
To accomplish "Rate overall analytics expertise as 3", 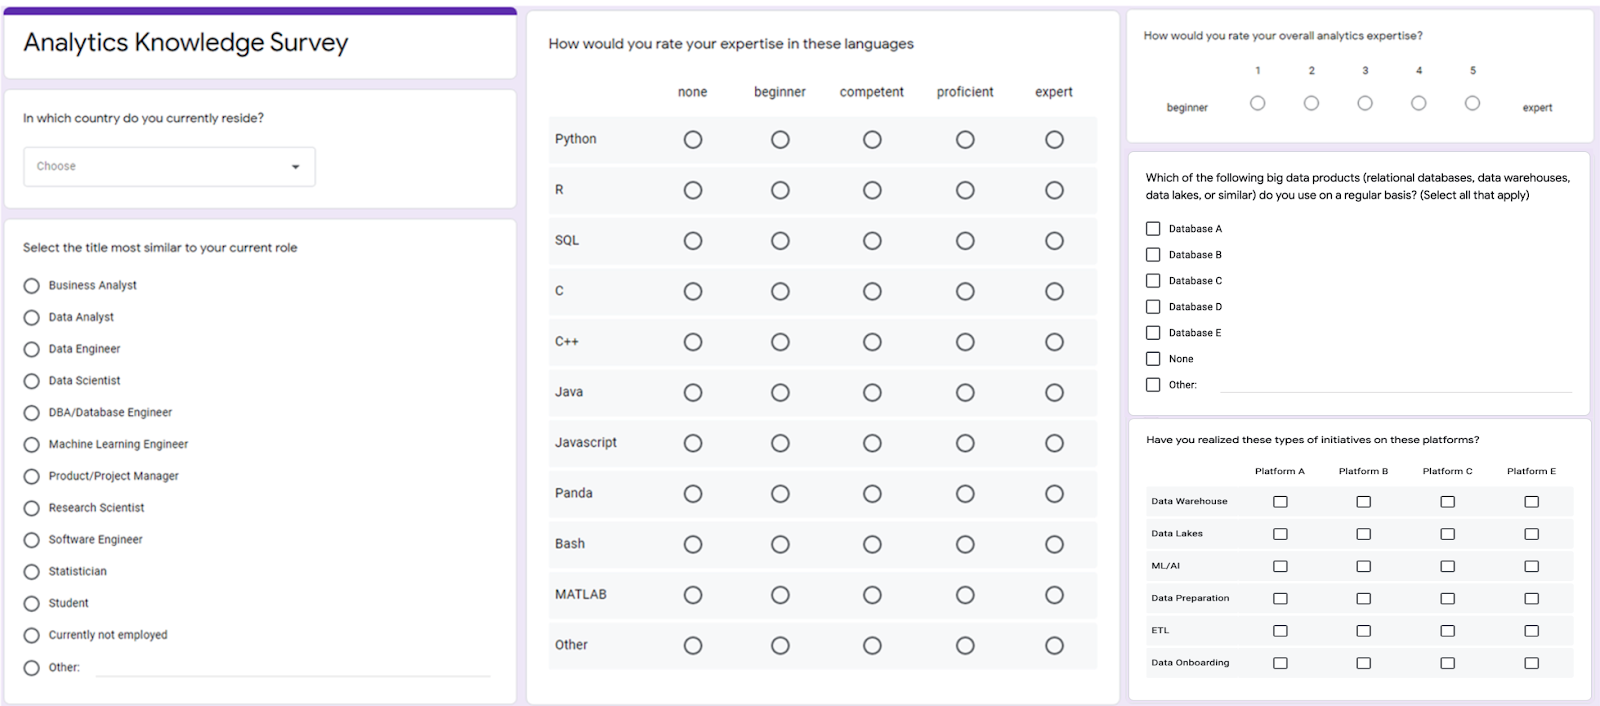I will click(1364, 103).
